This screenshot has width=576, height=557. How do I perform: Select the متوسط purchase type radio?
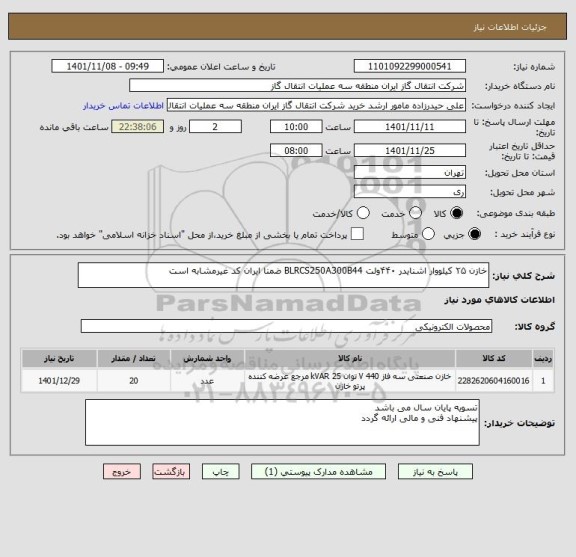pos(428,234)
